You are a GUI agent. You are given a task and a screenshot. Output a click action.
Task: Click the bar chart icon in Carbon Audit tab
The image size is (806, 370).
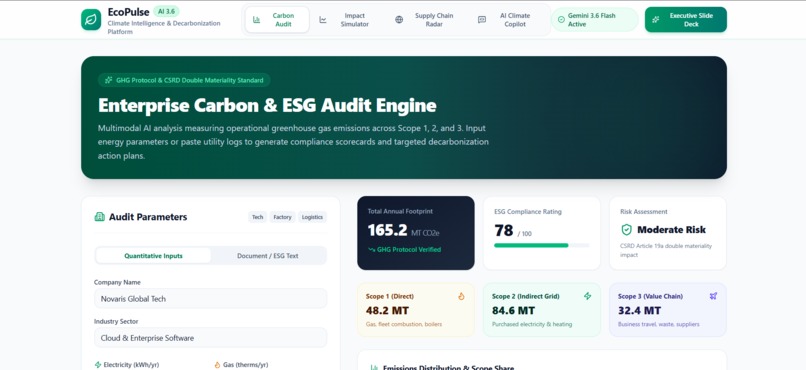pos(257,20)
